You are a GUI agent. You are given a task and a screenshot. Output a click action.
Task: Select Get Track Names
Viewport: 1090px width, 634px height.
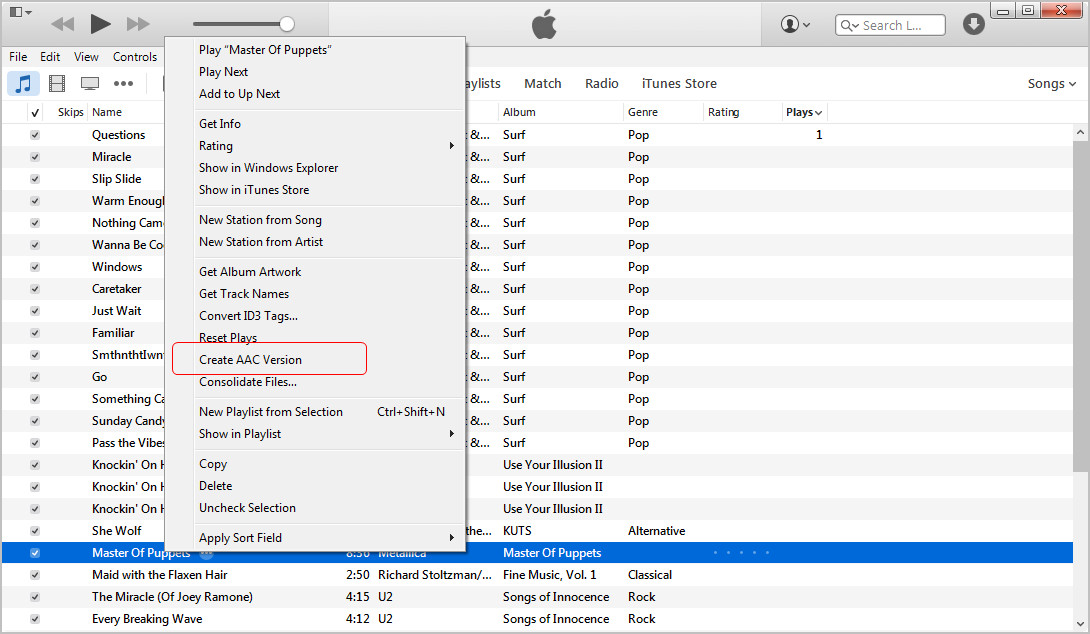click(243, 294)
